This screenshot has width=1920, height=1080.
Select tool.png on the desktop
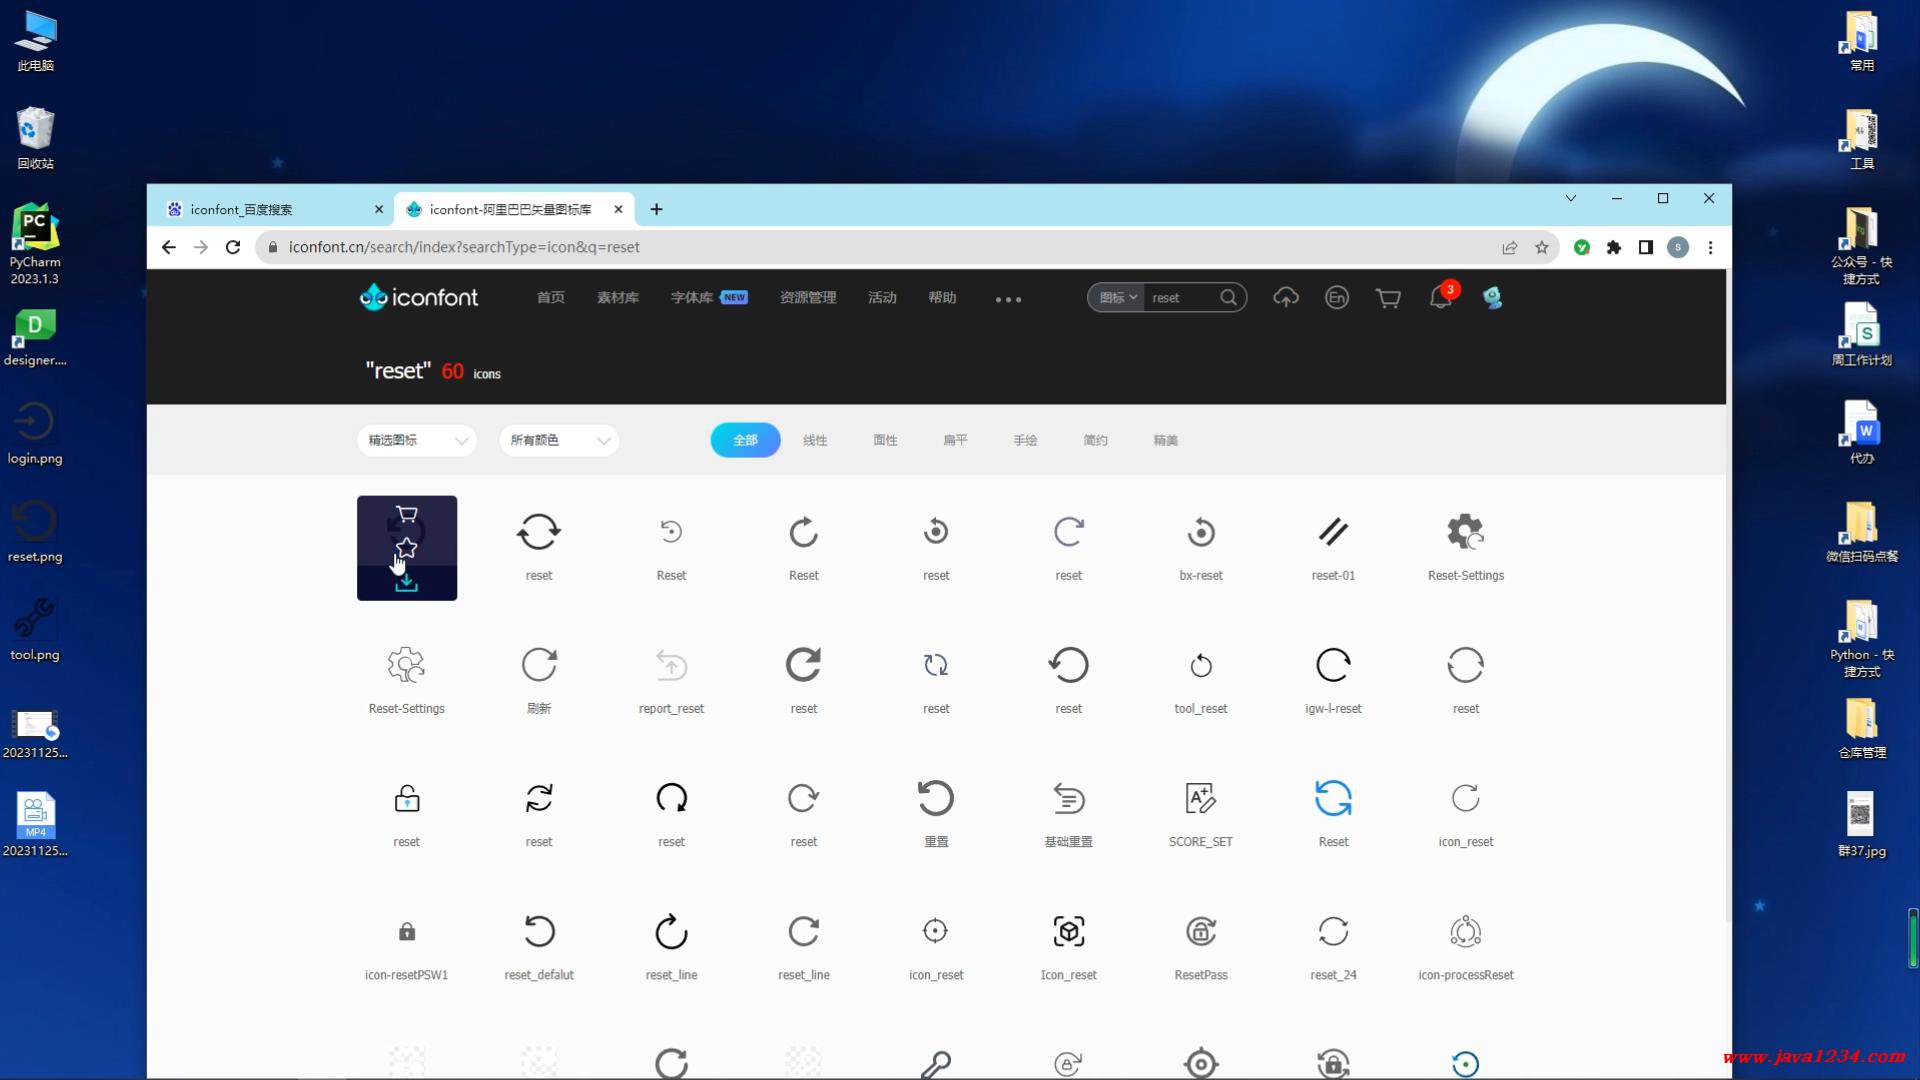coord(35,629)
